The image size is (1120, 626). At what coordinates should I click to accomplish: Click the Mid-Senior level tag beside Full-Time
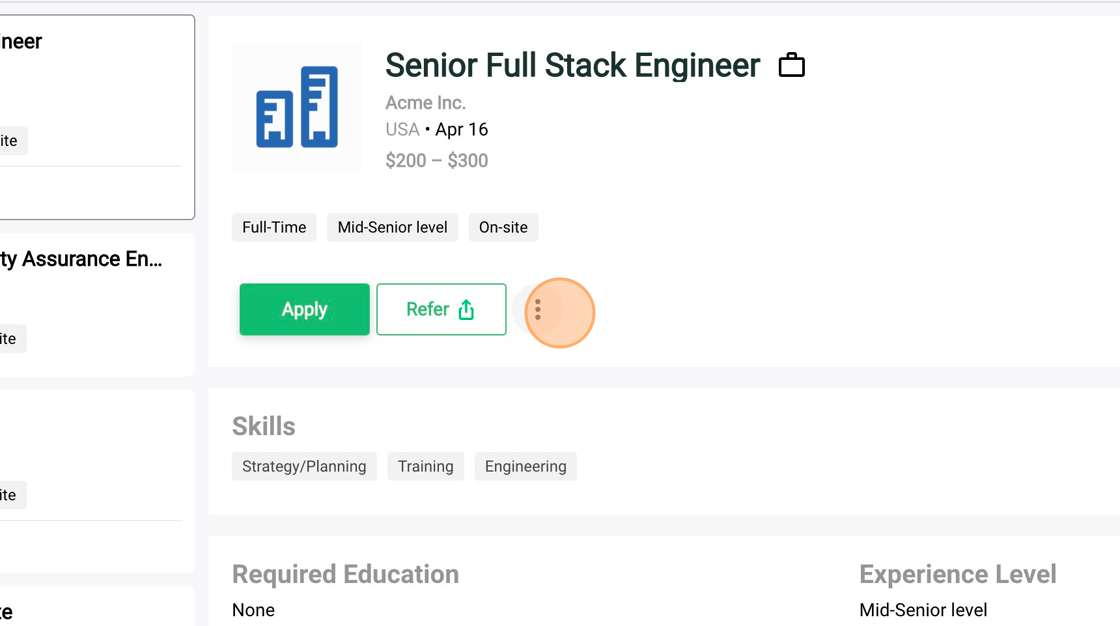click(392, 227)
